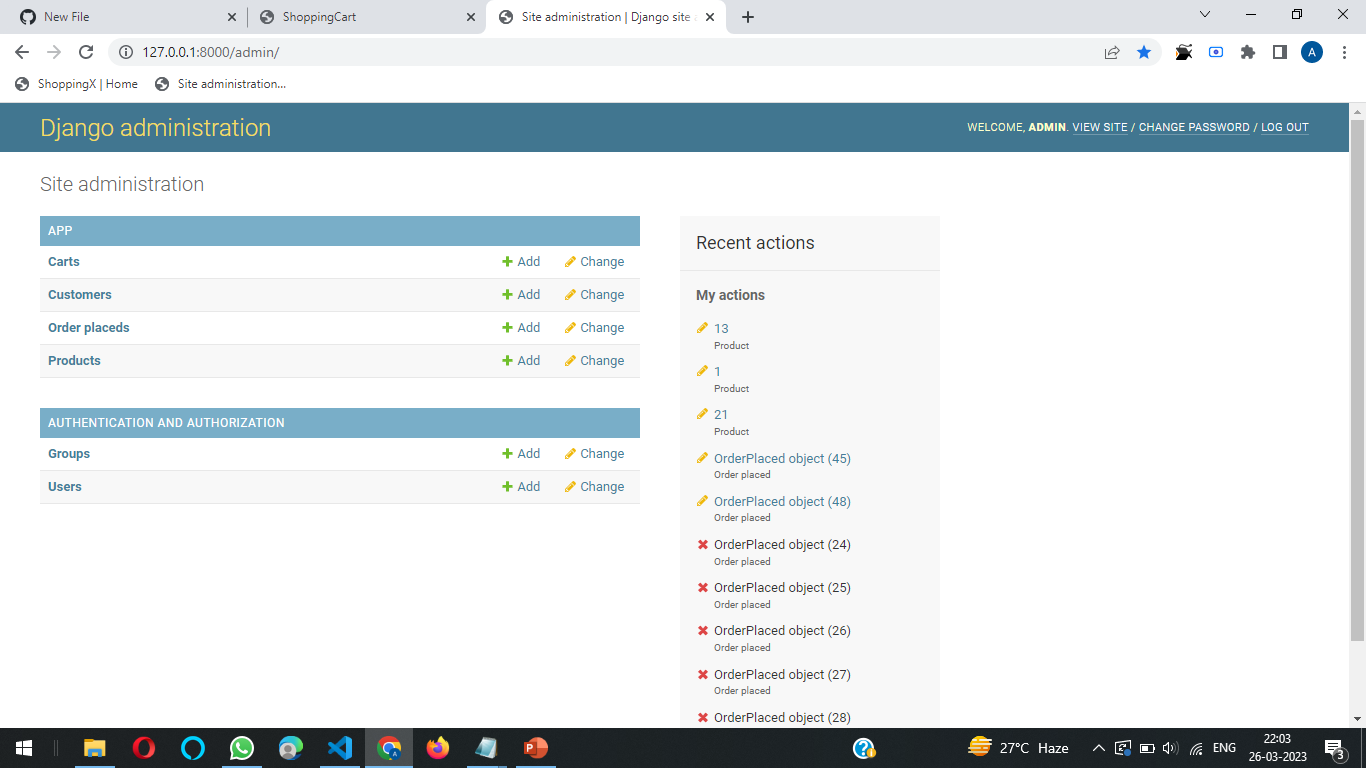Viewport: 1366px width, 768px height.
Task: Open the new tab plus button
Action: (748, 17)
